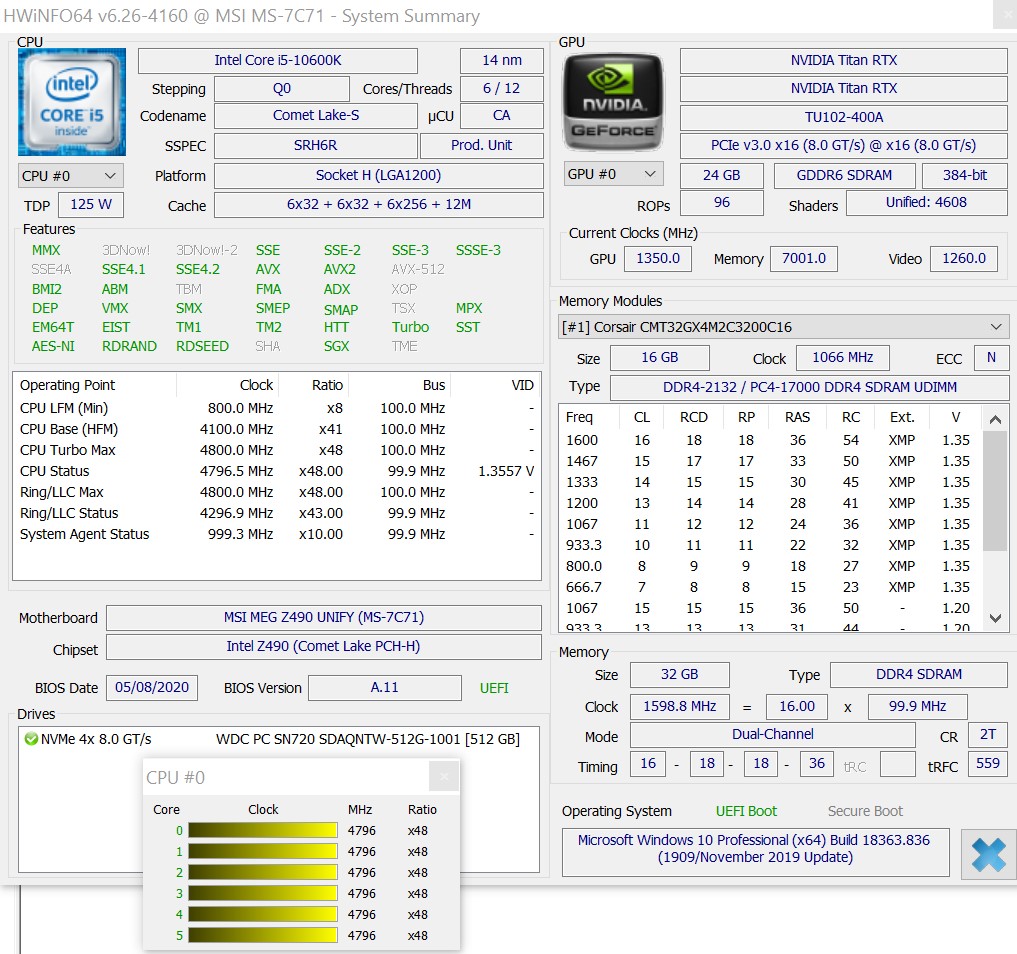Viewport: 1017px width, 954px height.
Task: Click the memory timings scrollbar up arrow
Action: 995,420
